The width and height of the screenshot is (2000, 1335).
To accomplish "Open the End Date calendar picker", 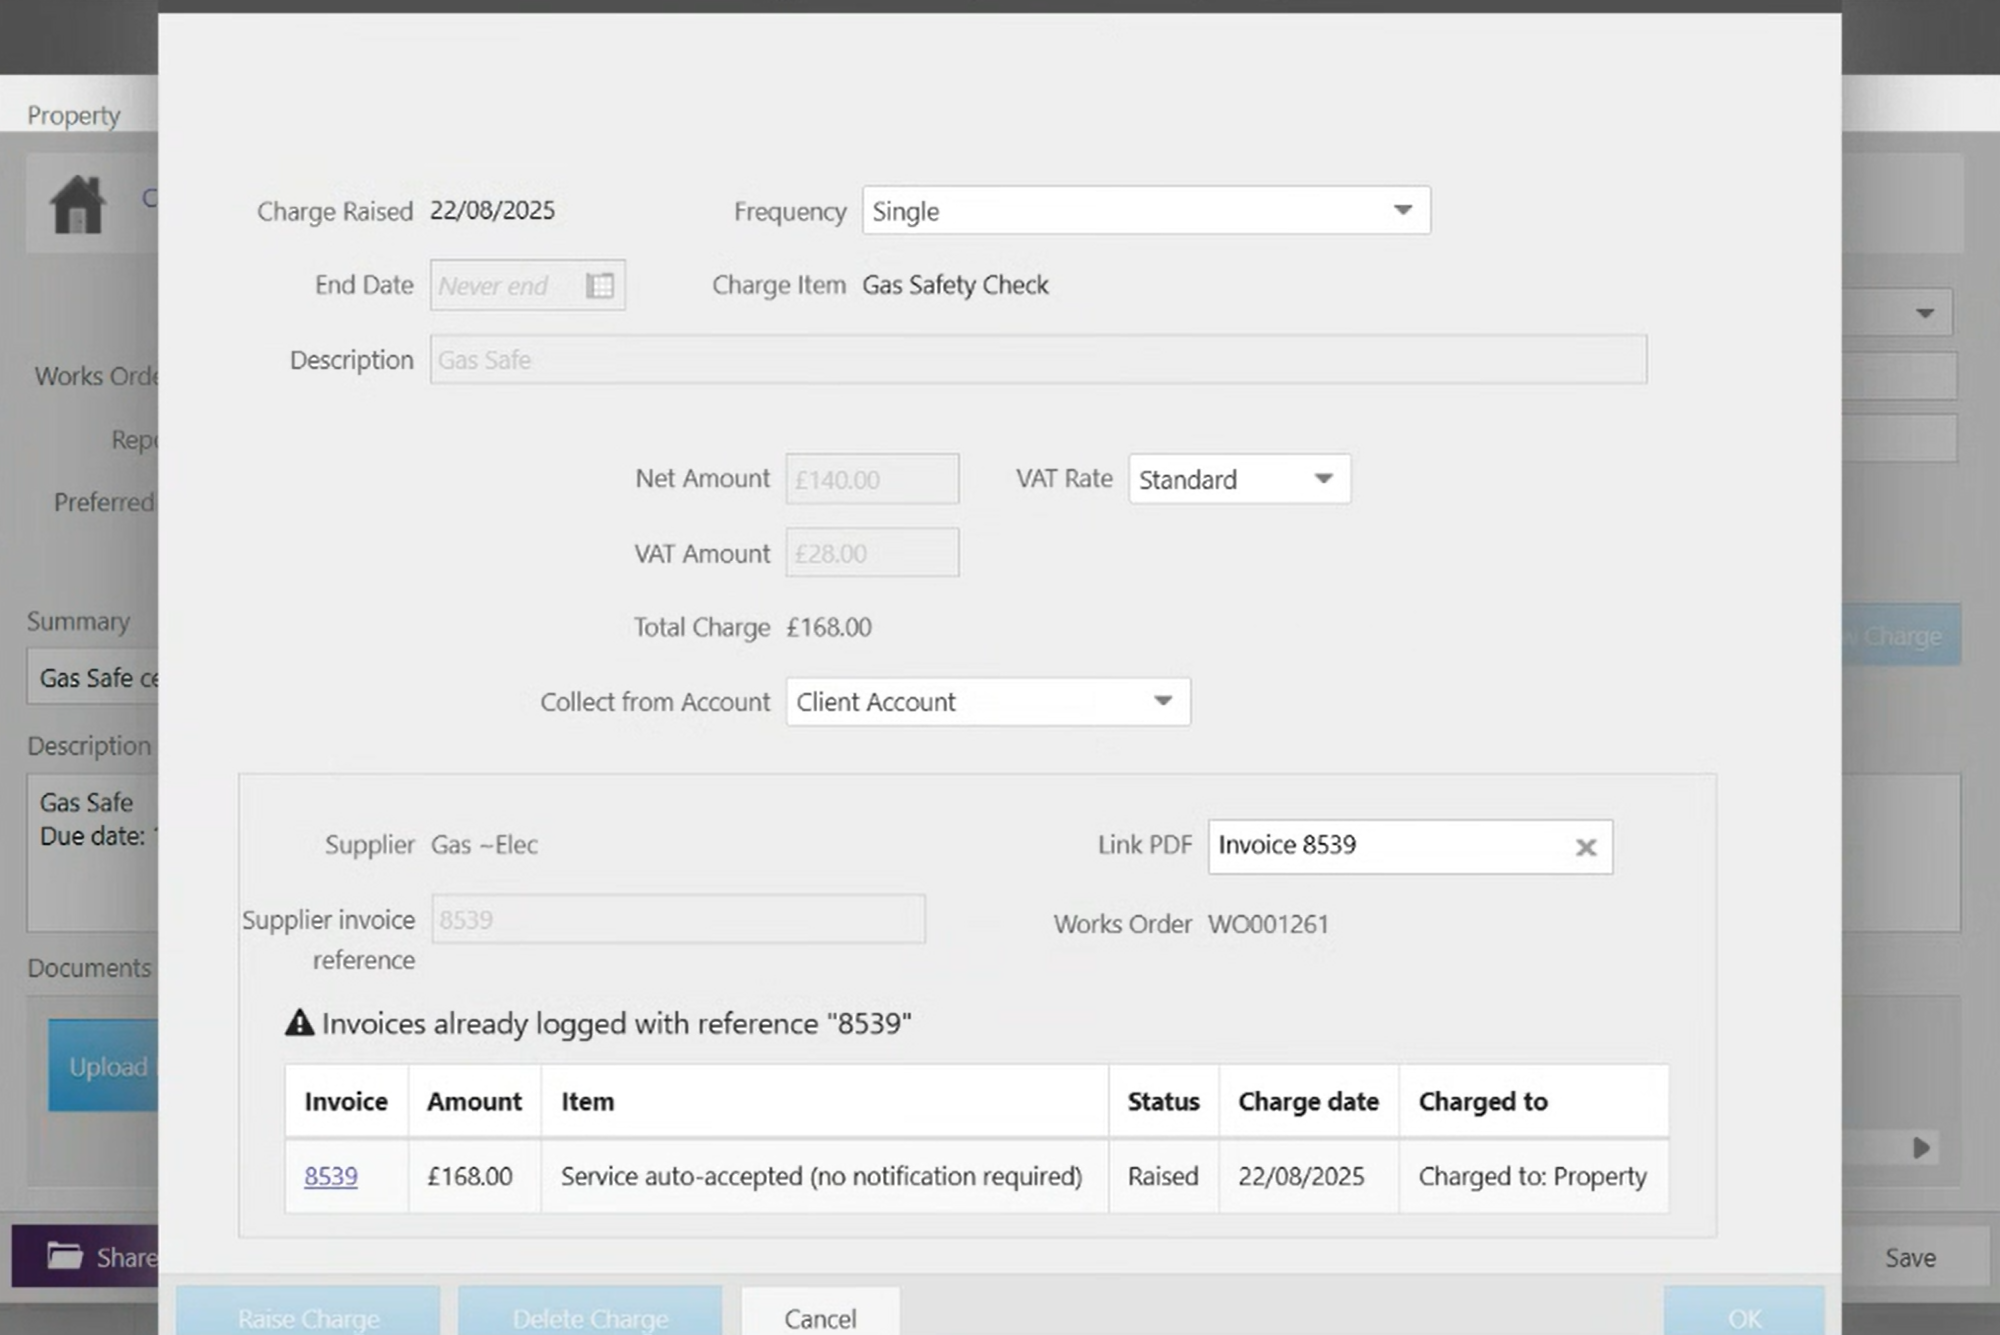I will pos(600,286).
